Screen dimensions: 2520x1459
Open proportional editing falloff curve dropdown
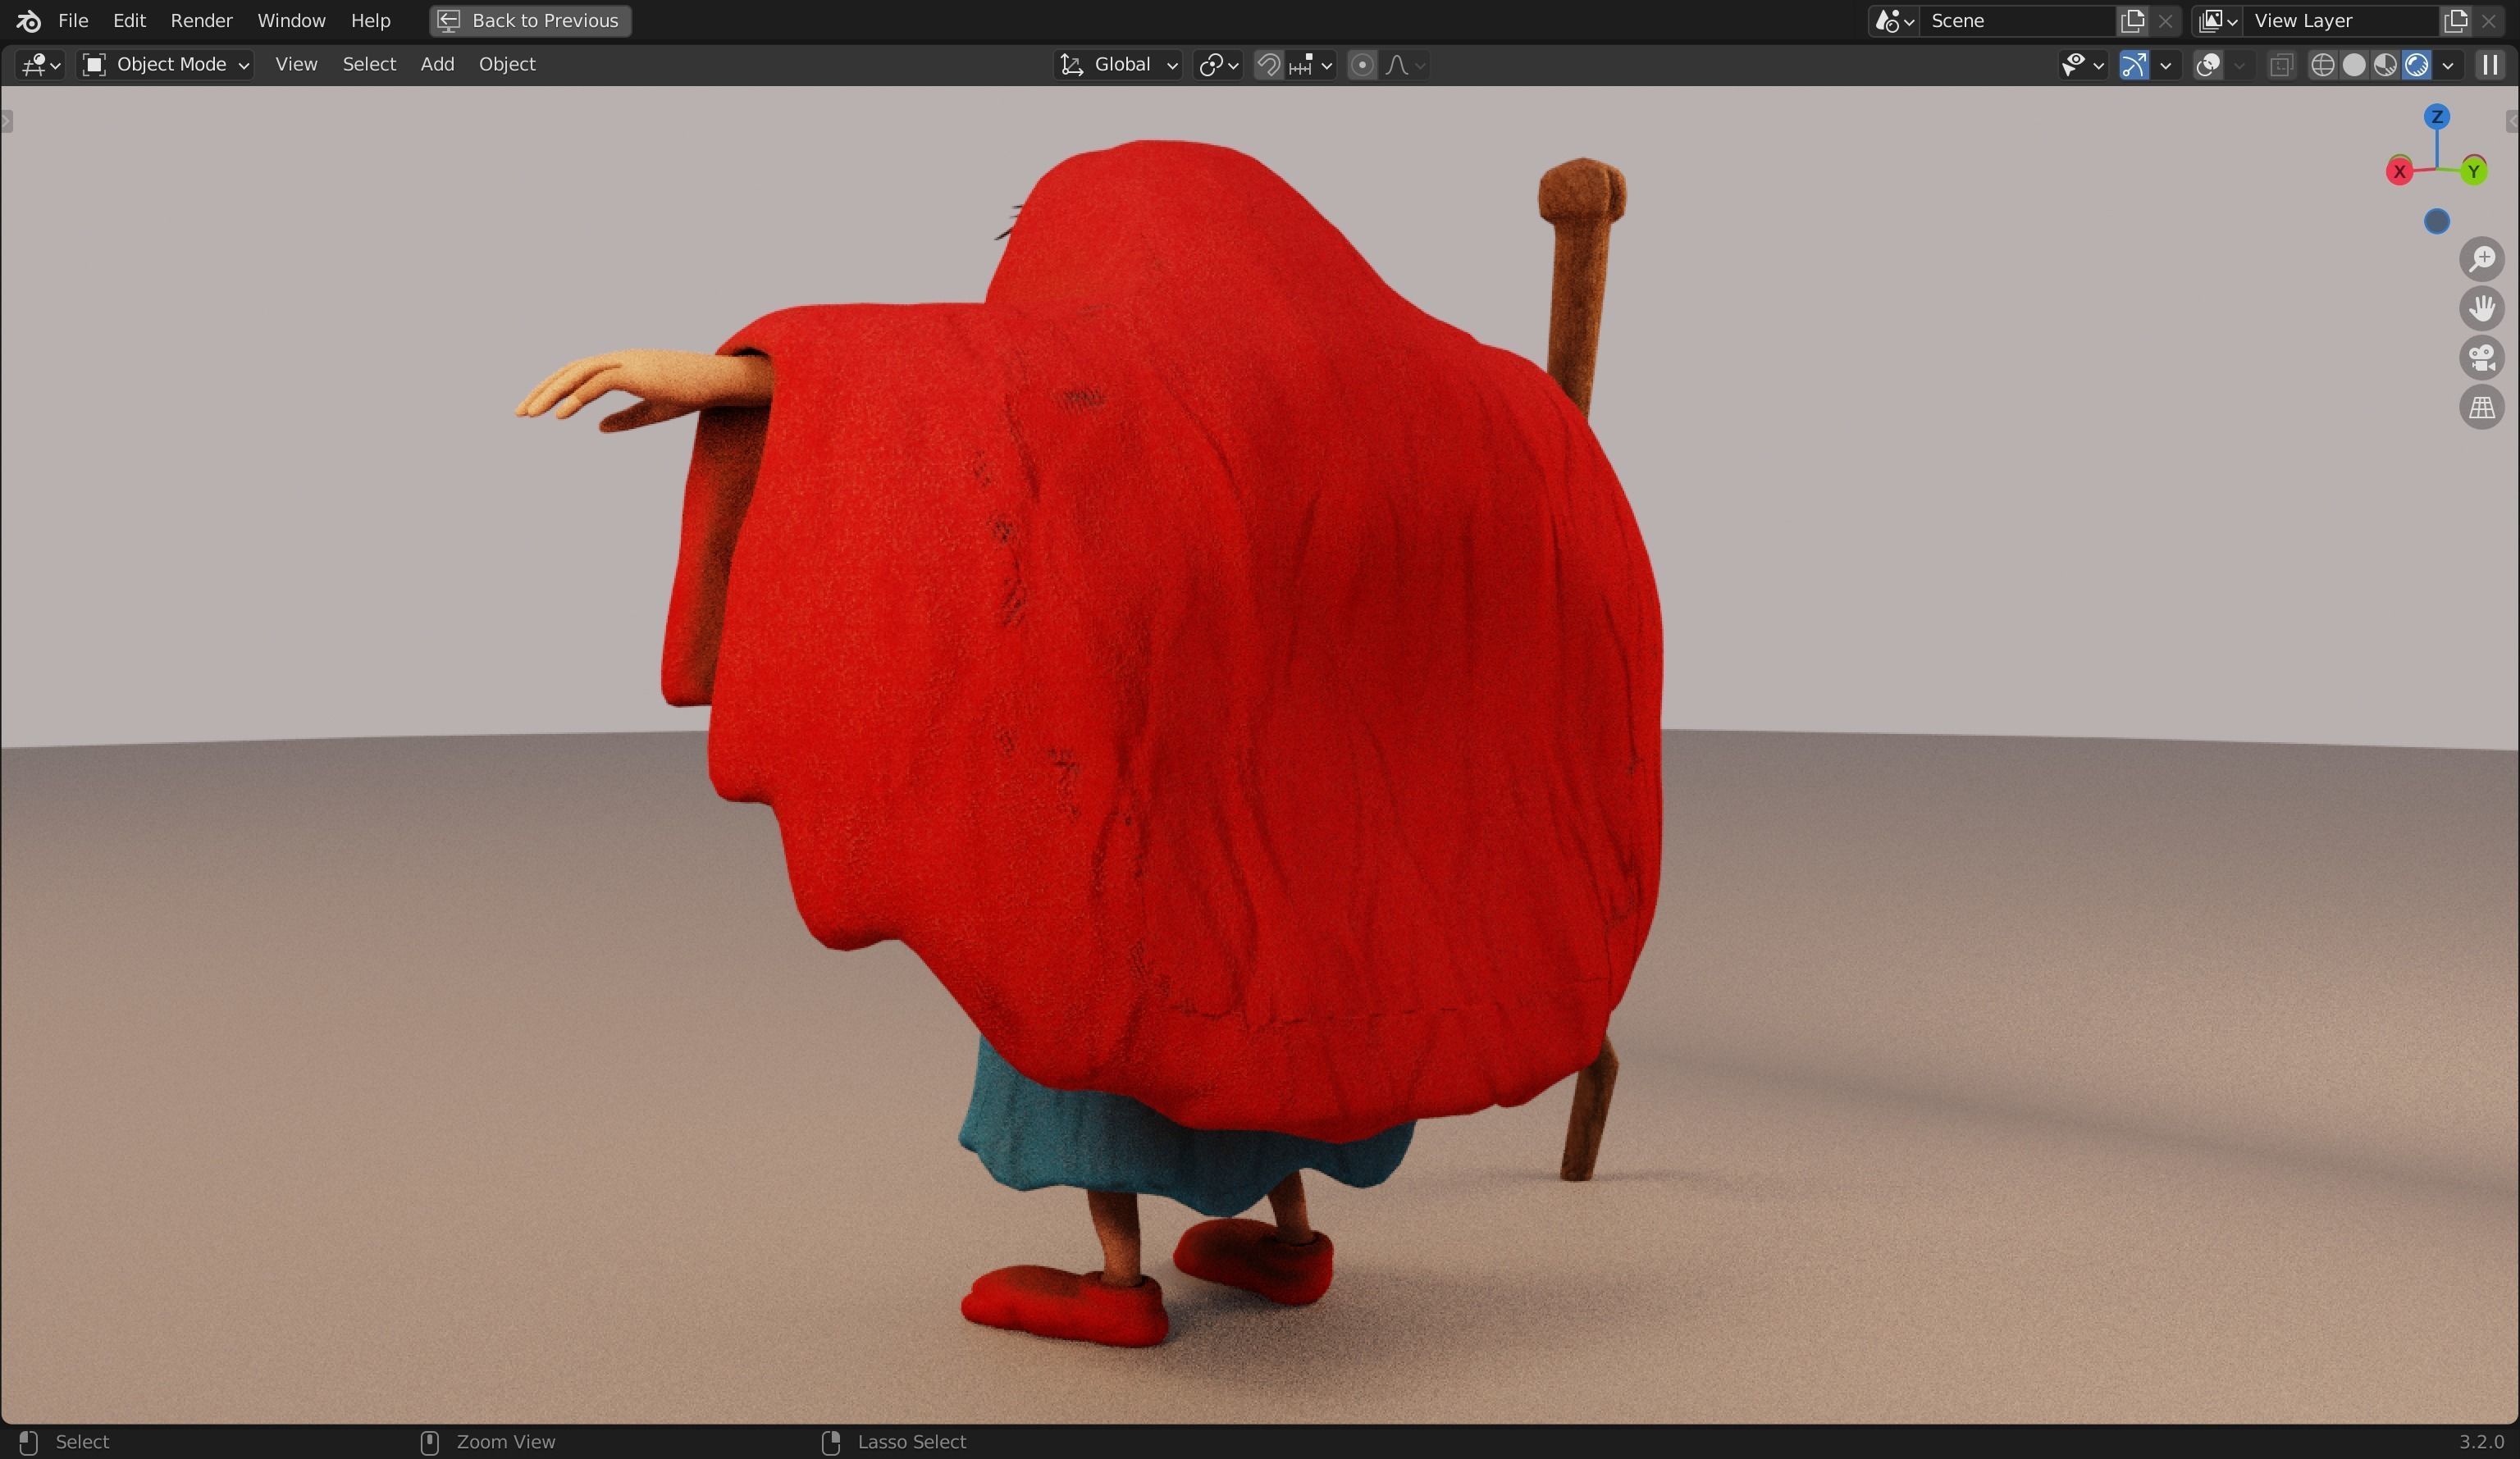click(1404, 65)
